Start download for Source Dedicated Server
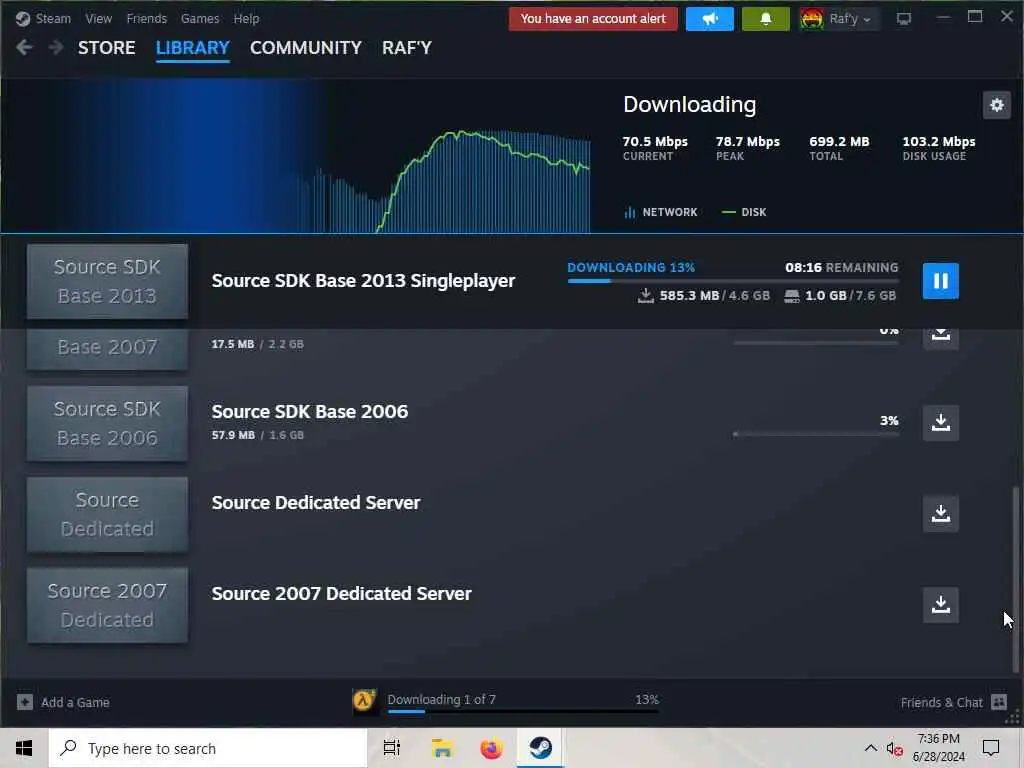 pos(940,513)
